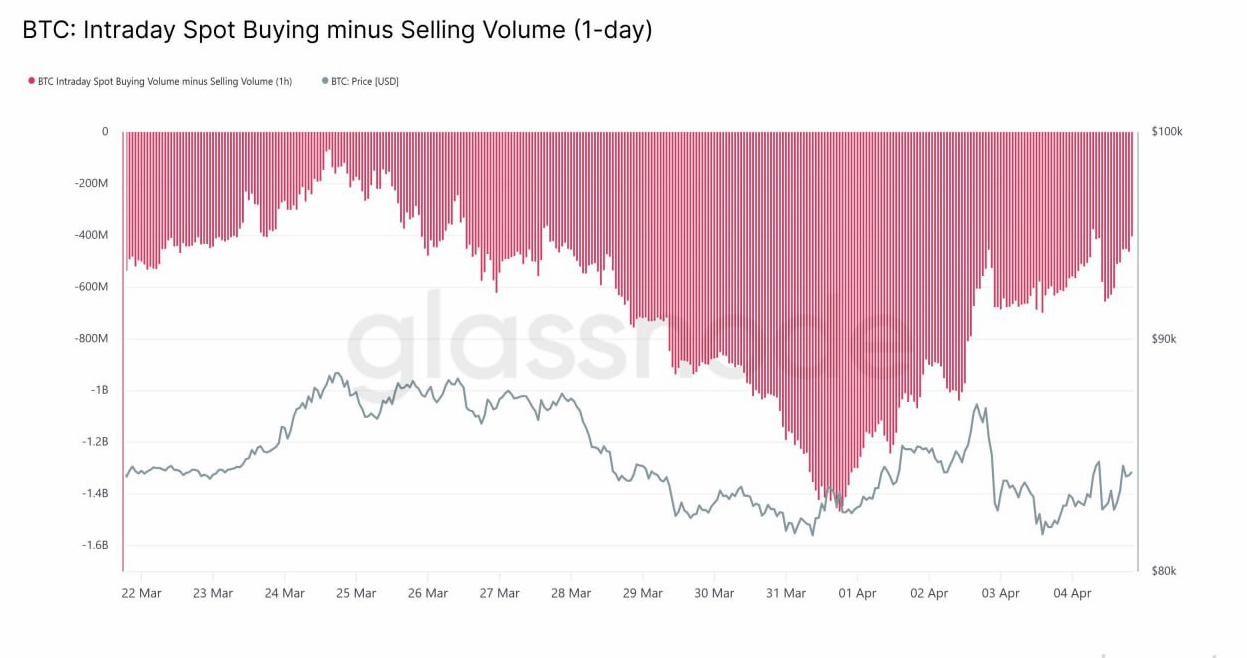Click the $80k price axis label
The width and height of the screenshot is (1247, 658).
coord(1165,571)
